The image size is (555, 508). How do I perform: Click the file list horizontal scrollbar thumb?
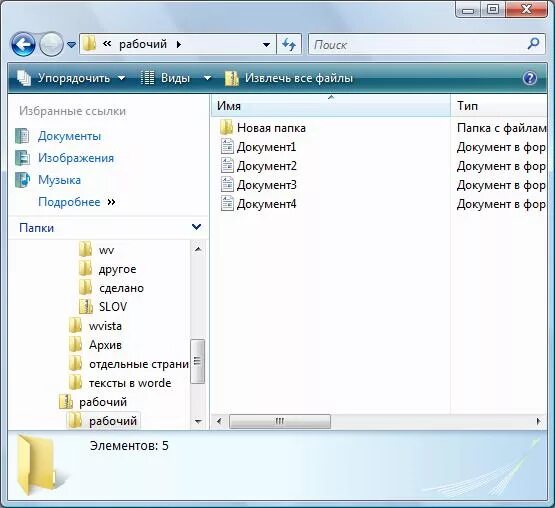pyautogui.click(x=280, y=421)
